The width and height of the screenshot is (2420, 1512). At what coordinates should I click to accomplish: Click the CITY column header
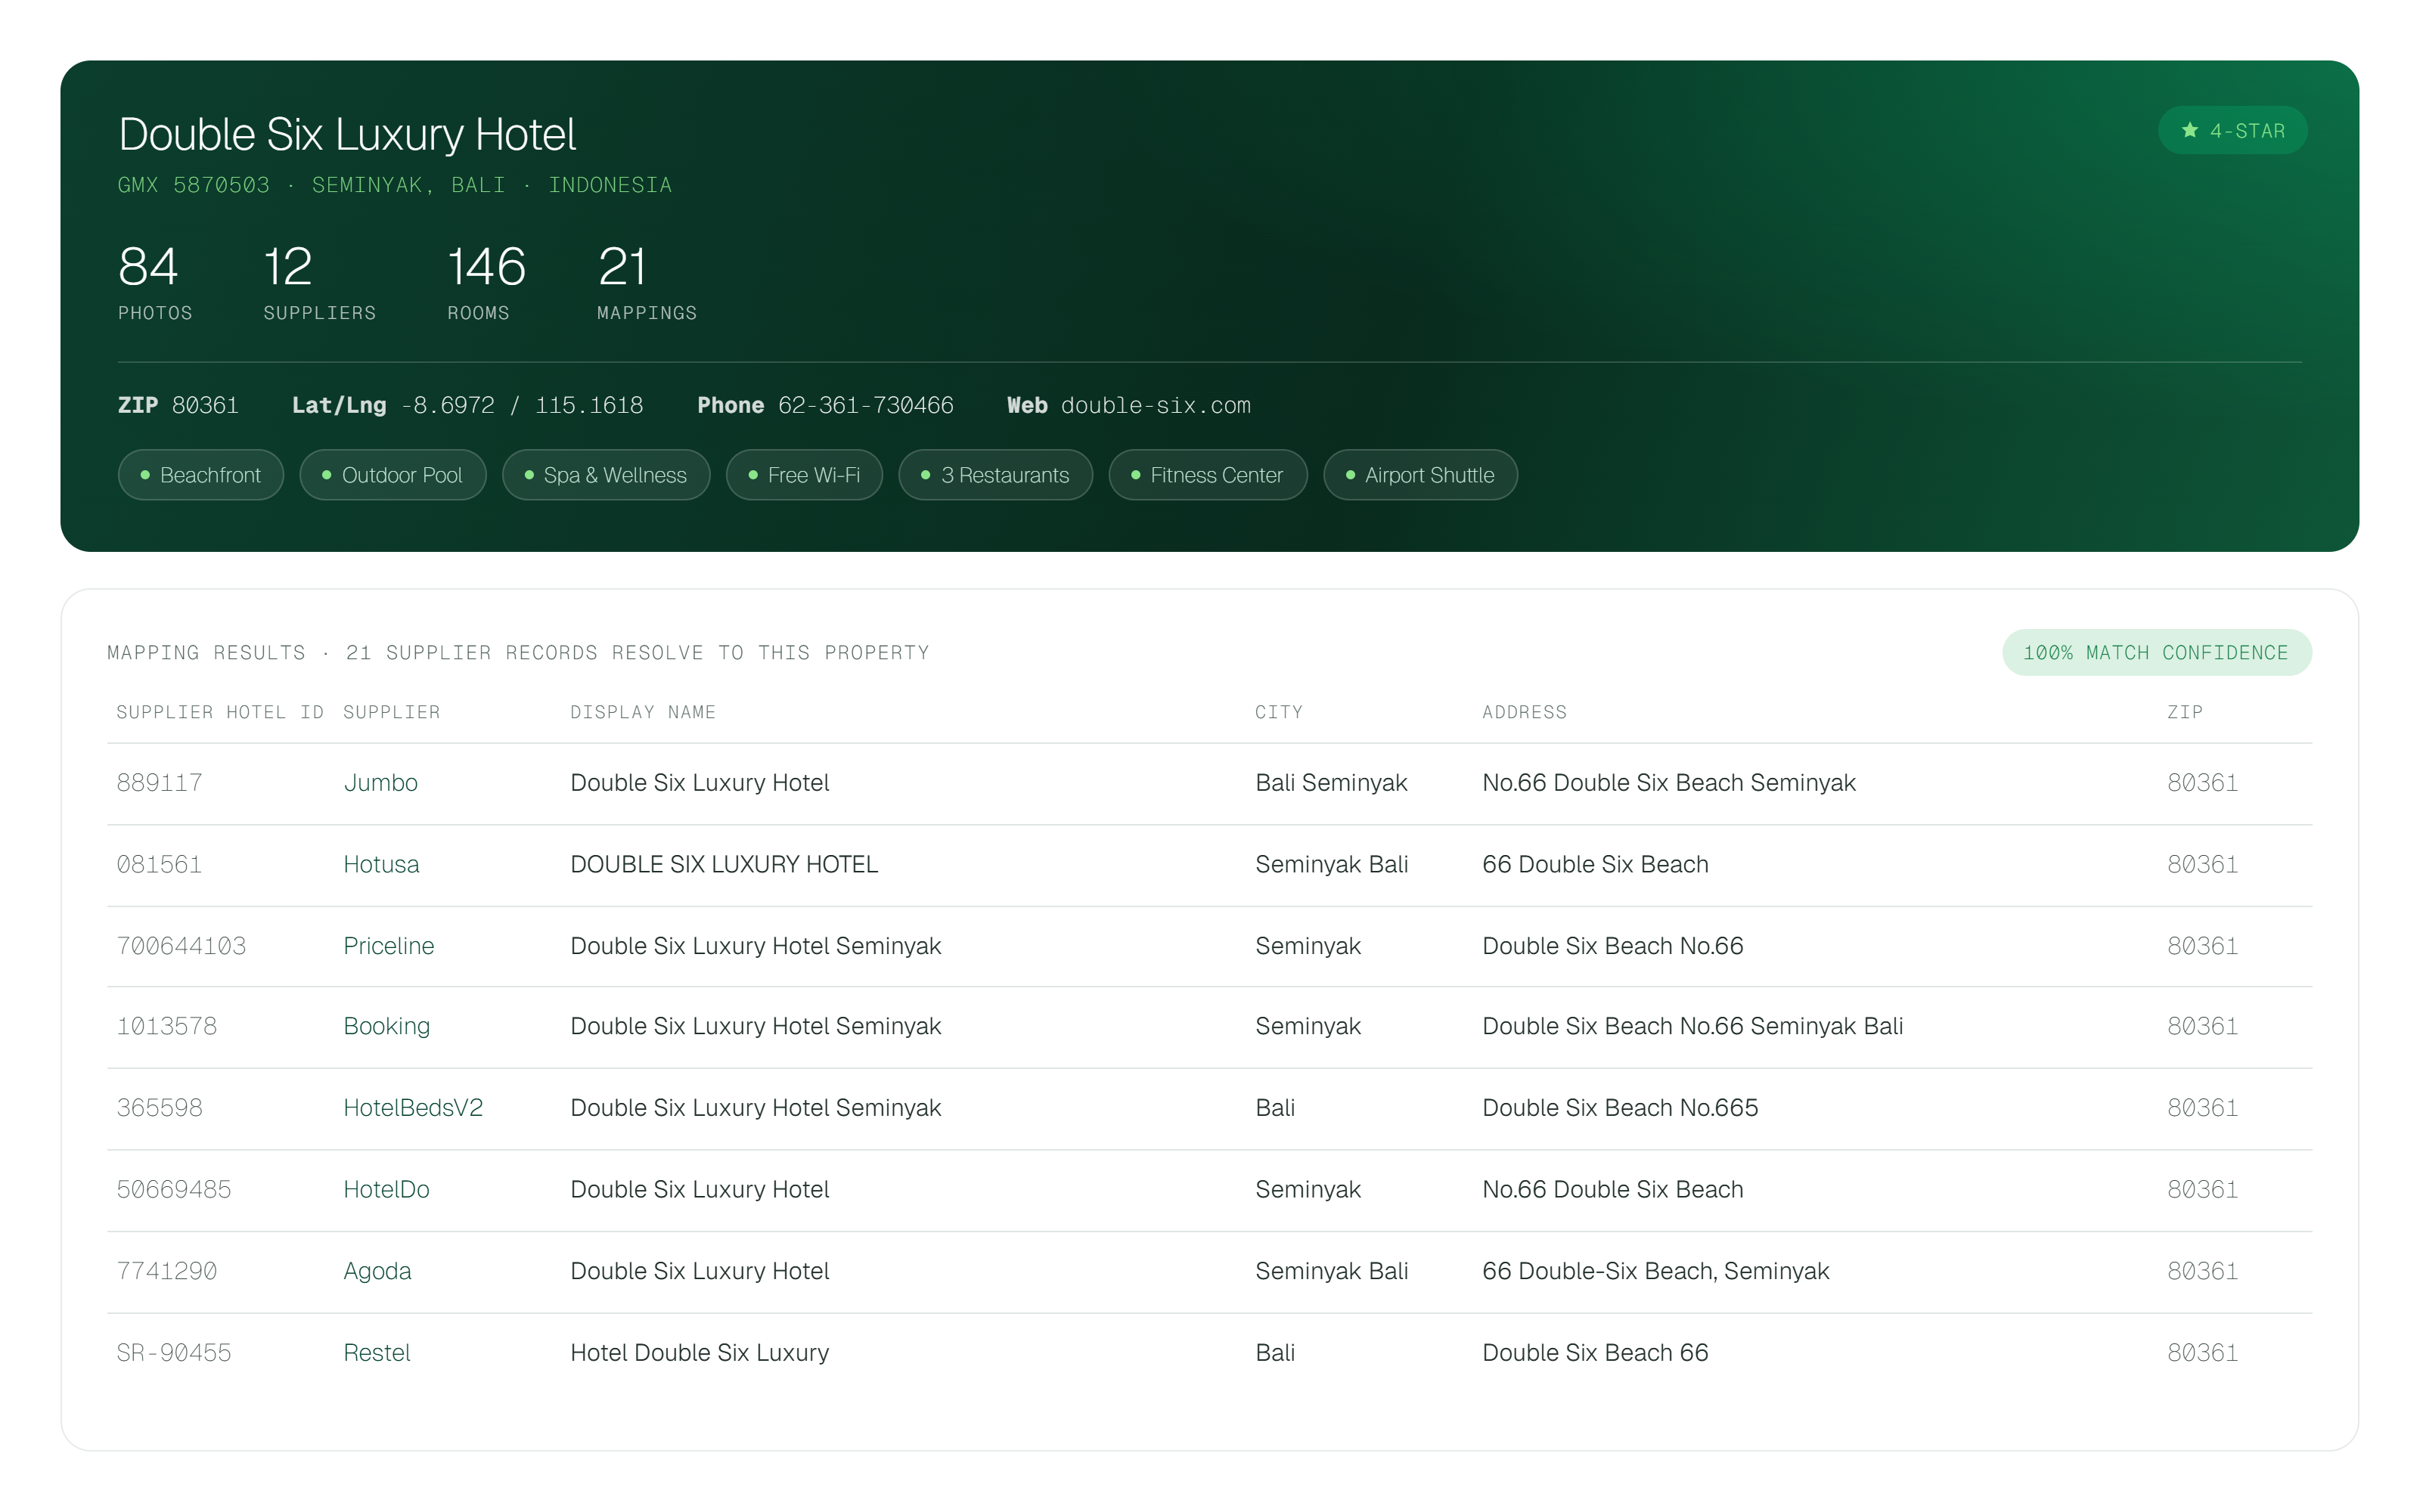(x=1279, y=712)
